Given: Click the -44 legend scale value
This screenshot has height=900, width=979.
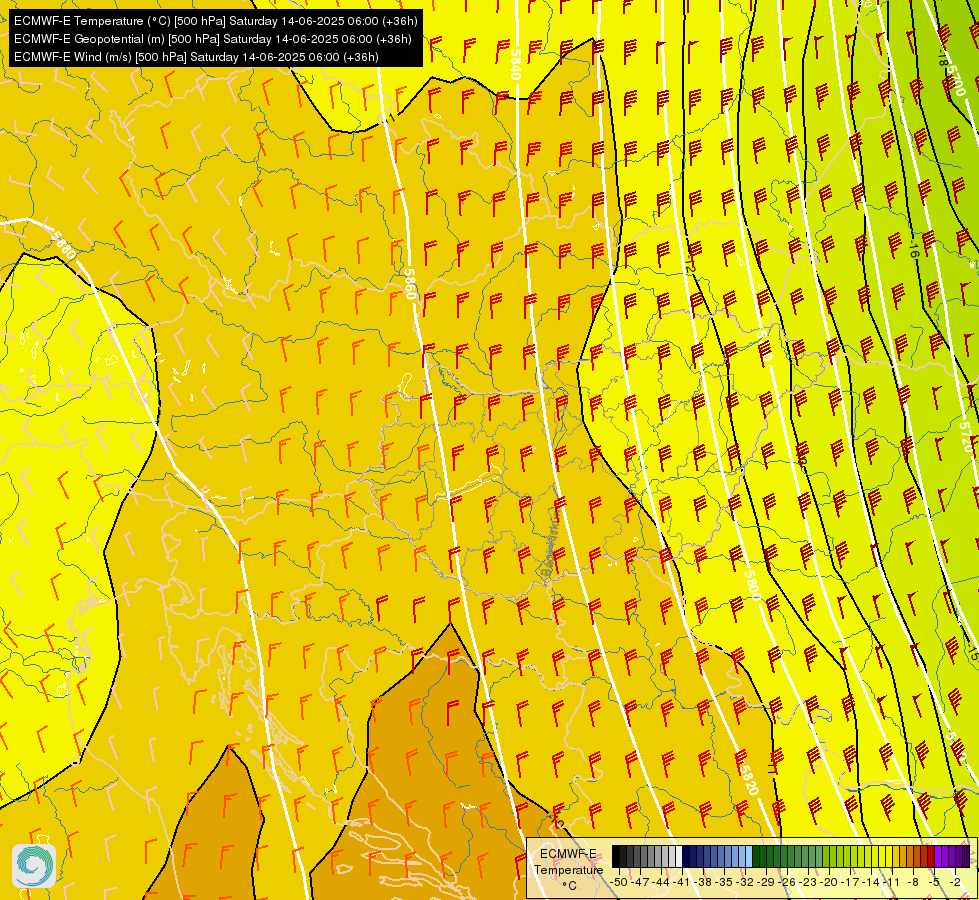Looking at the screenshot, I should click(x=661, y=882).
